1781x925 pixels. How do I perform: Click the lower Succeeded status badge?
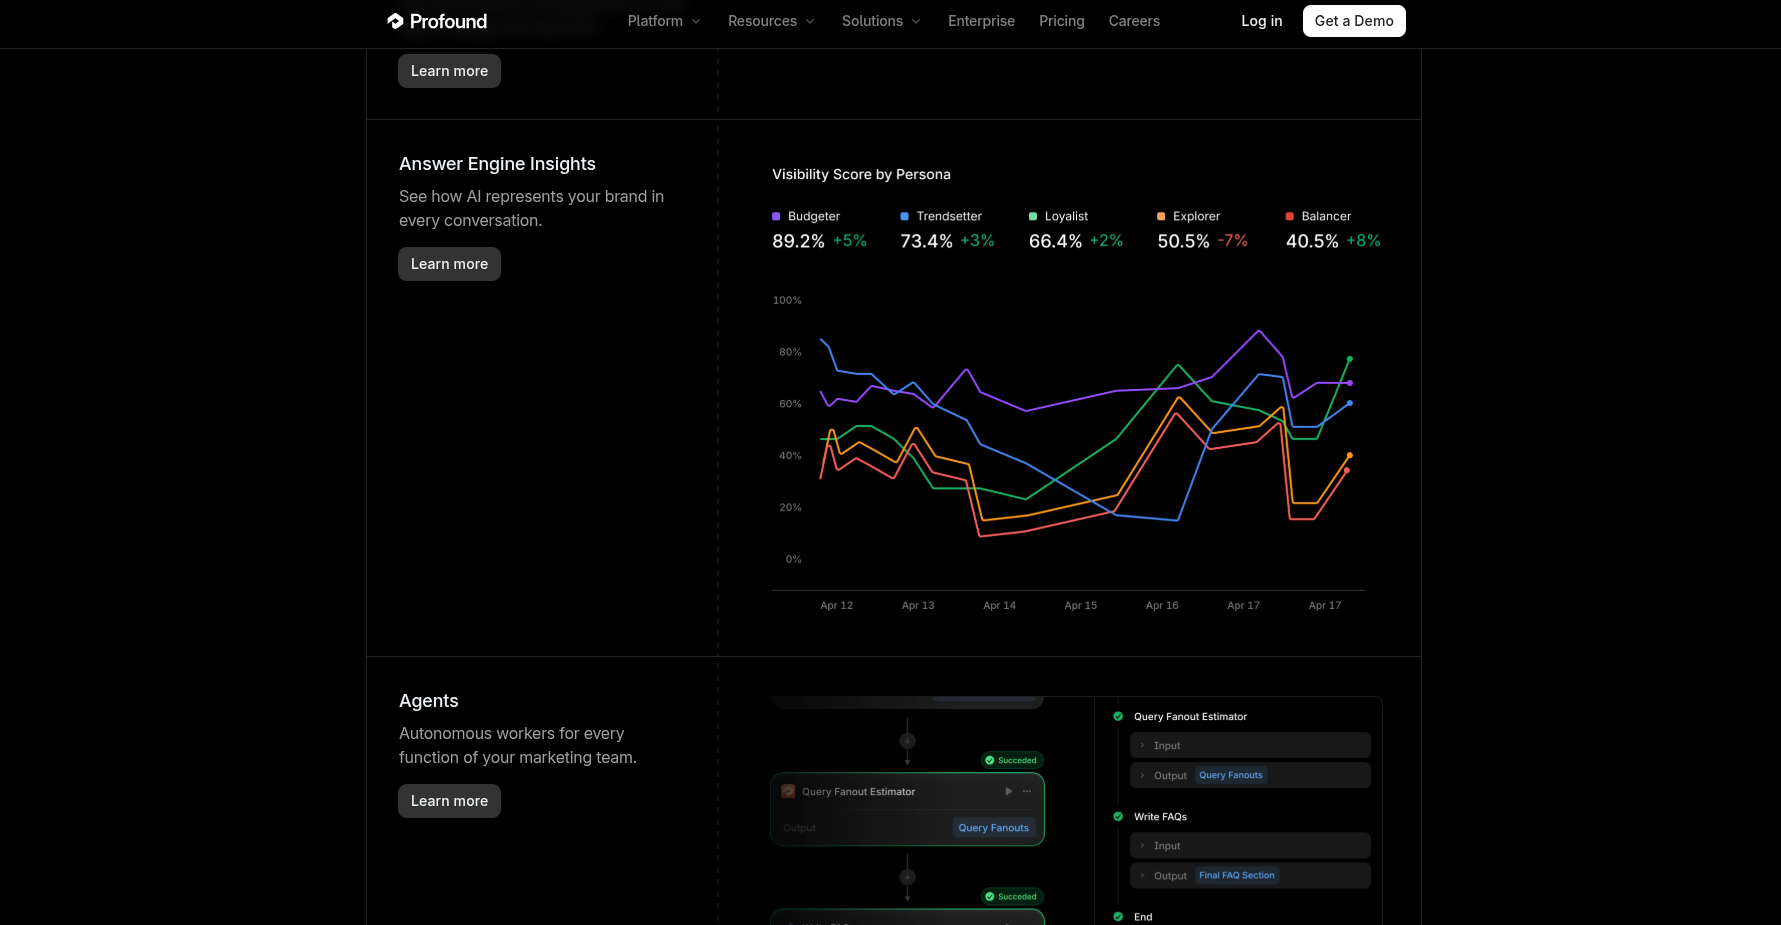click(x=1012, y=896)
